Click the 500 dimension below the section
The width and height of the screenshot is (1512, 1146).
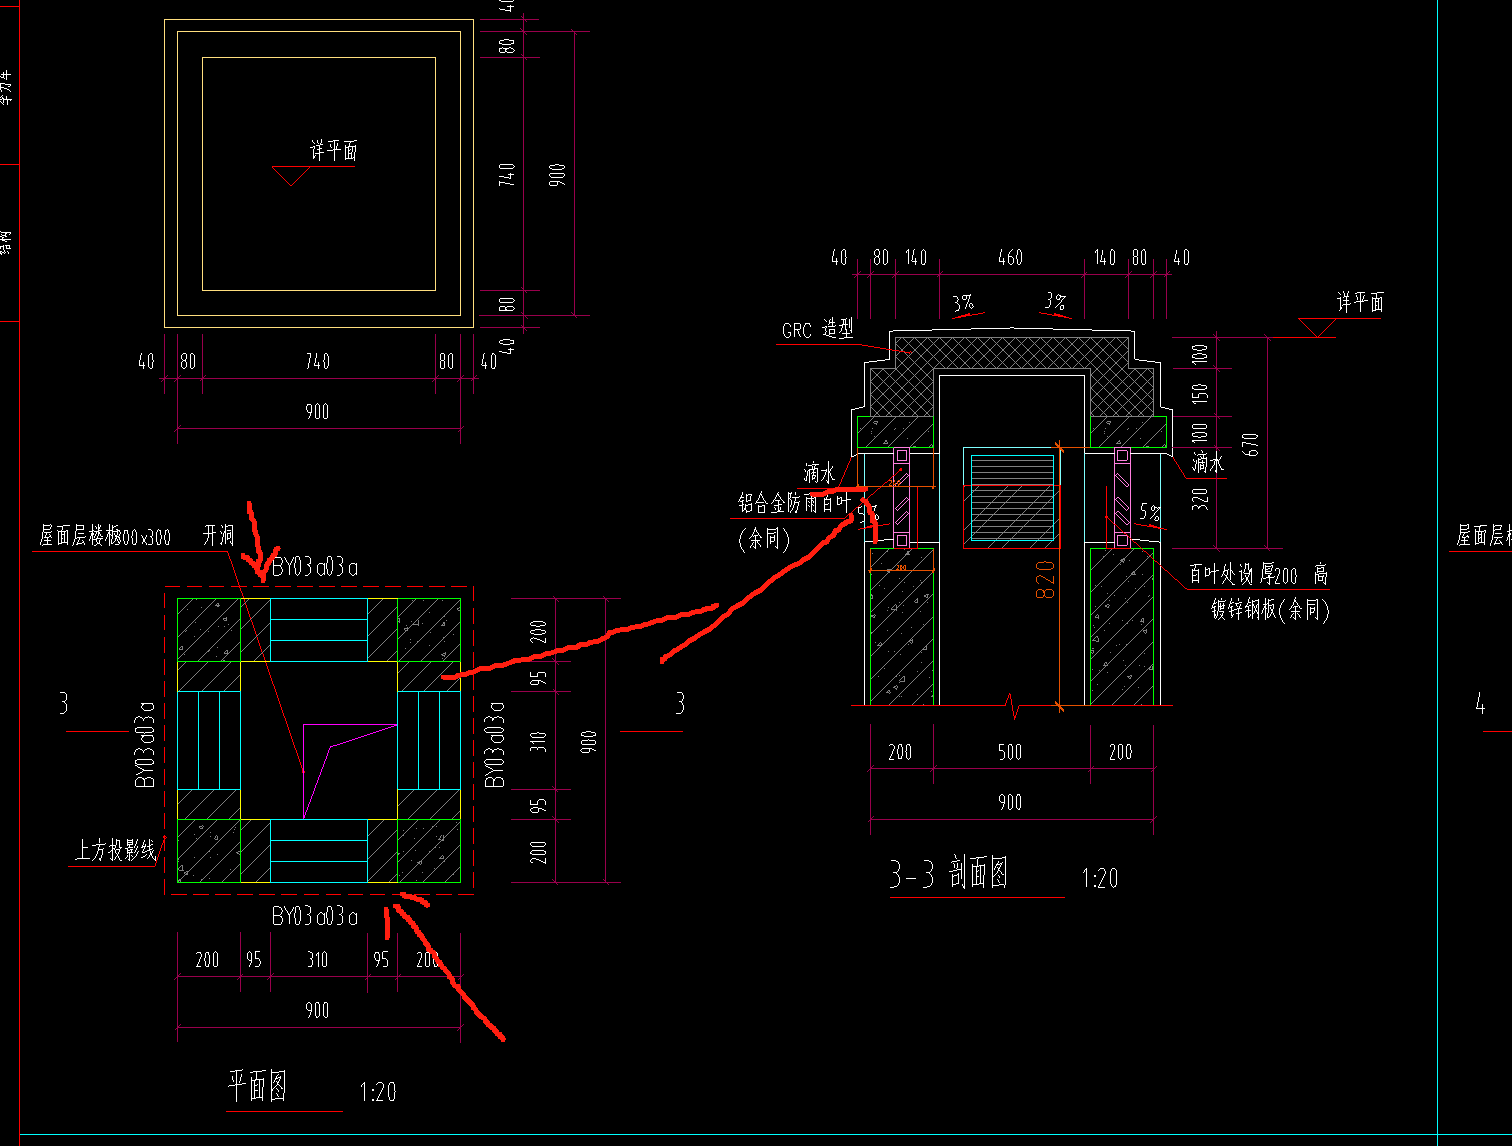click(1010, 752)
